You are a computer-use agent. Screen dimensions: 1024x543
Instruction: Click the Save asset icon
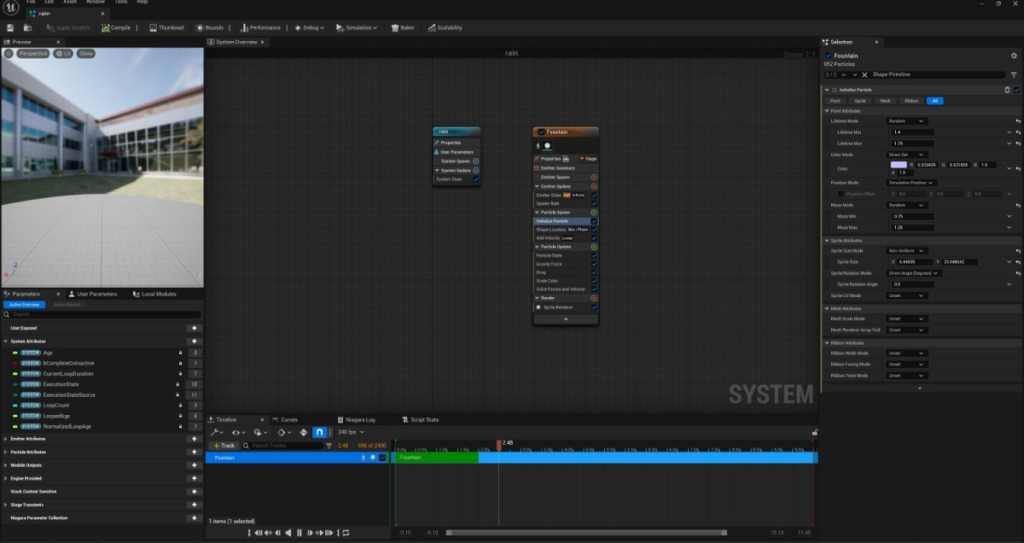(x=10, y=28)
